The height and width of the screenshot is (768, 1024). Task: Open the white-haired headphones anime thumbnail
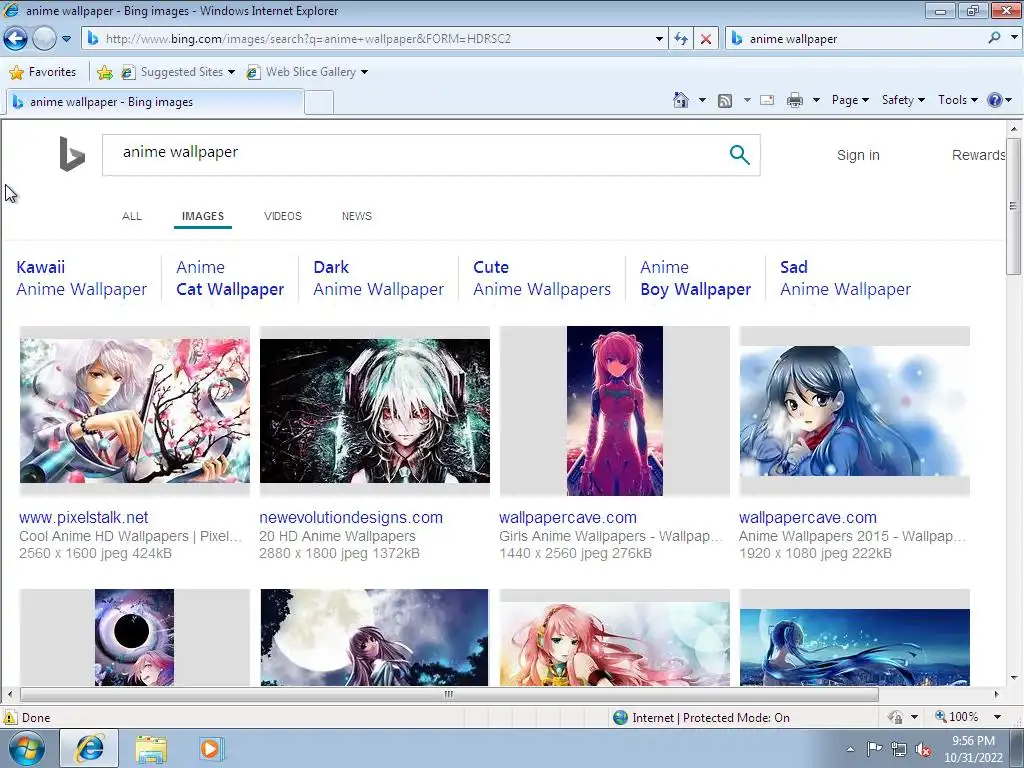click(x=375, y=411)
